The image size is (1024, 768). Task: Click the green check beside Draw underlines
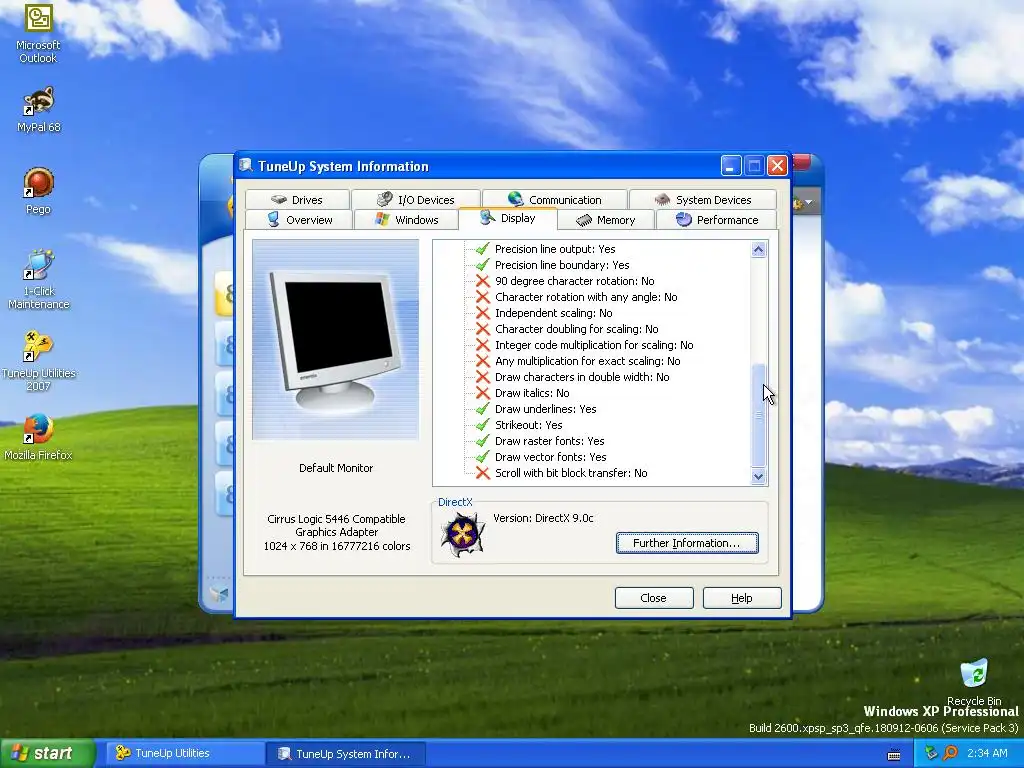[x=483, y=409]
